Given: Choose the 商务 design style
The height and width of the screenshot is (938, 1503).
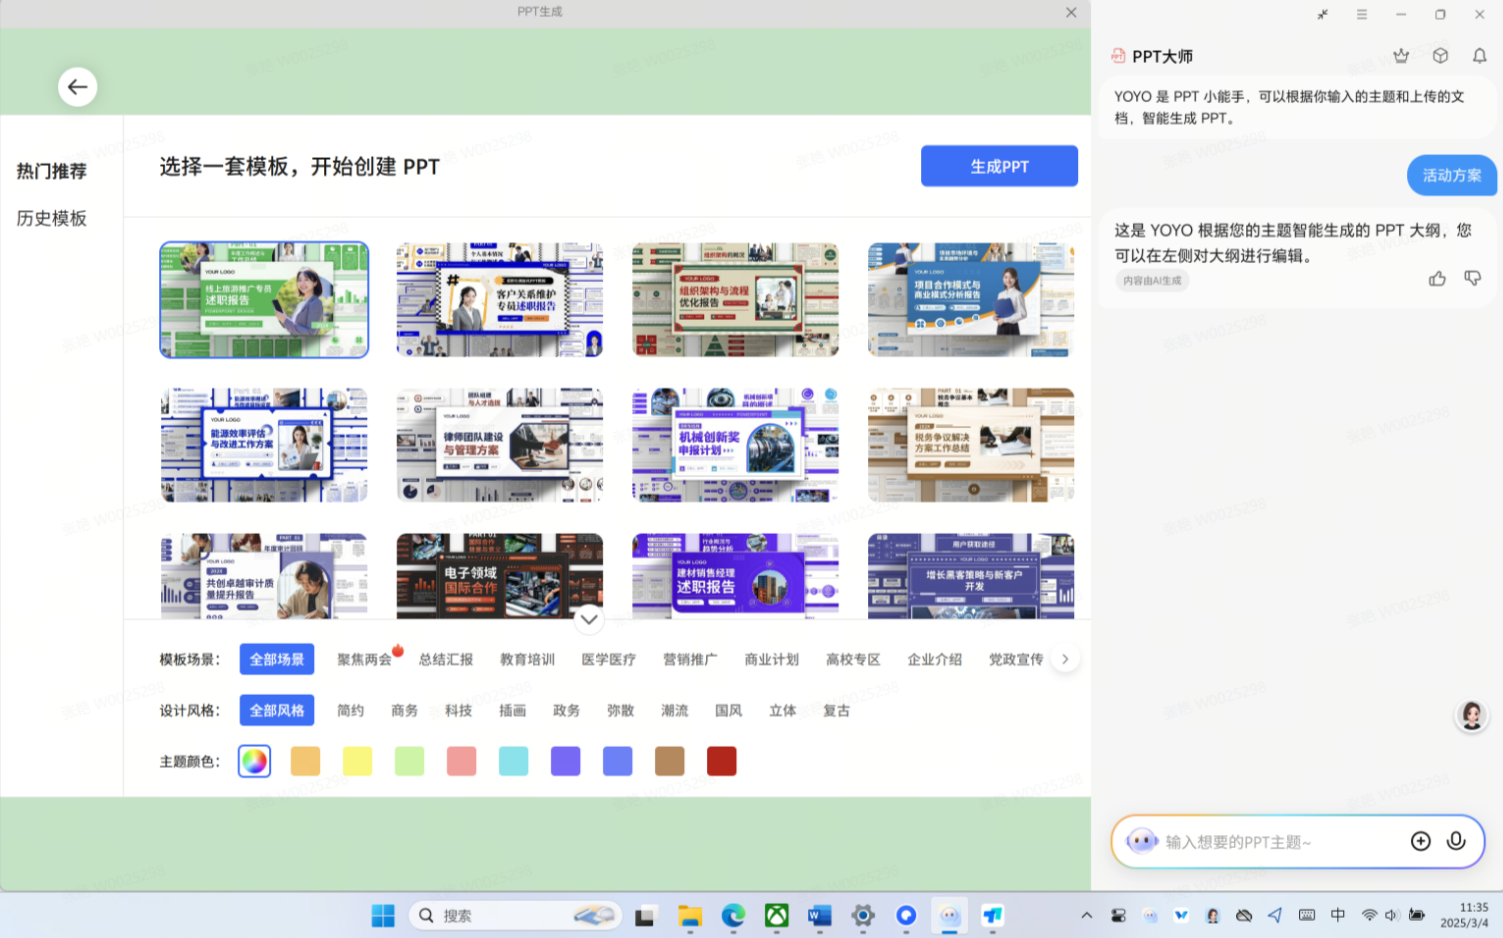Looking at the screenshot, I should 405,710.
